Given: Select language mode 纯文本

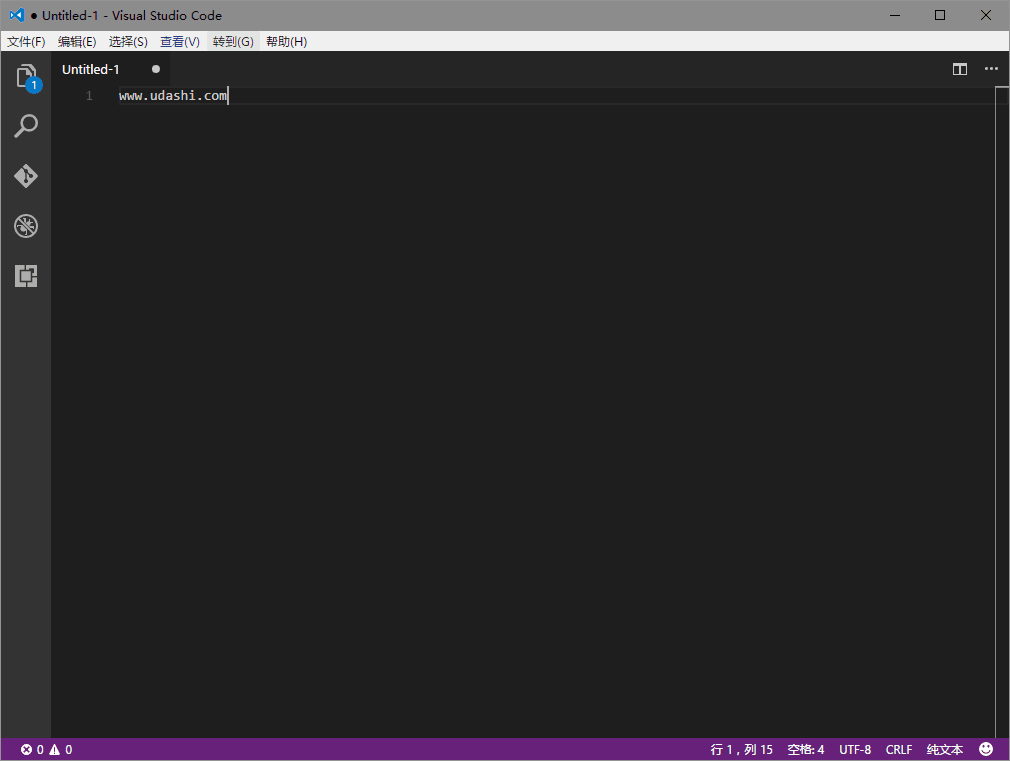Looking at the screenshot, I should point(945,749).
